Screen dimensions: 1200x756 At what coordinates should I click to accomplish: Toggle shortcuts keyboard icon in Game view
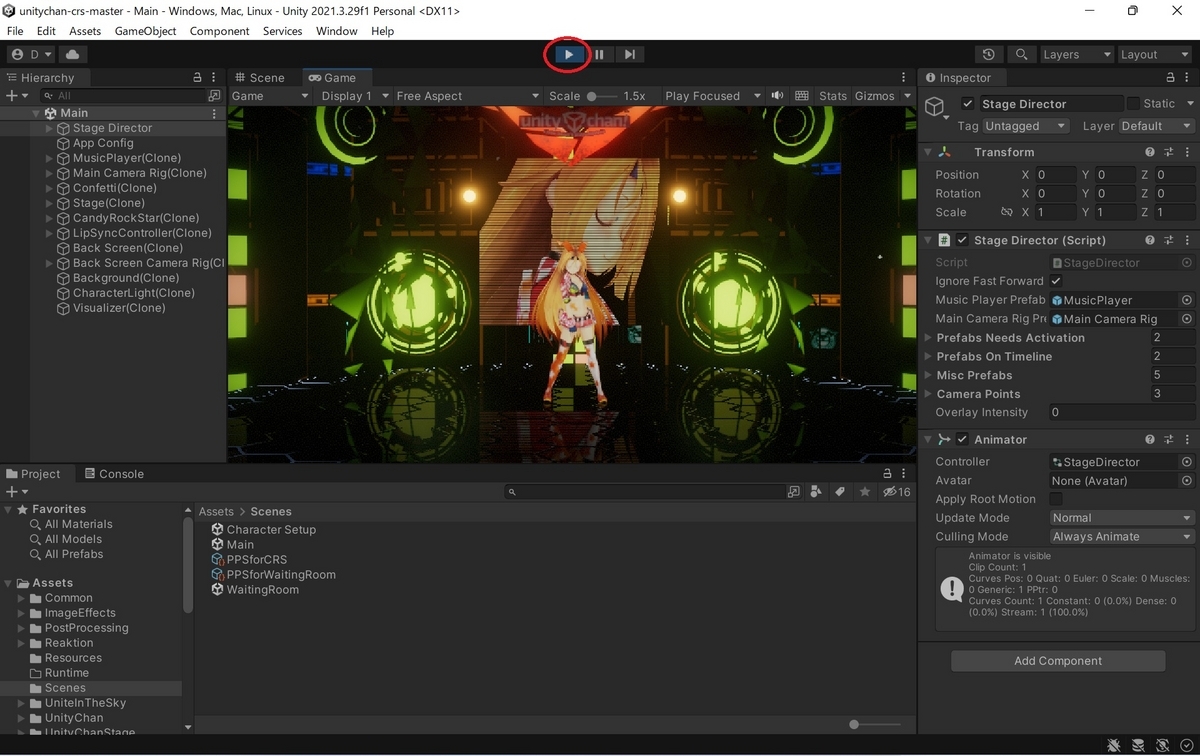801,96
